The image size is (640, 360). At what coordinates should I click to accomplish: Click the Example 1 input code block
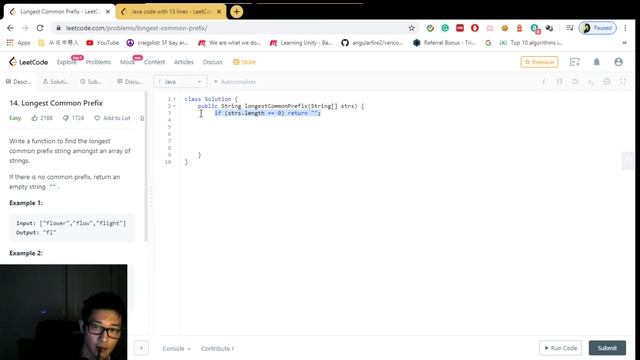[x=71, y=228]
